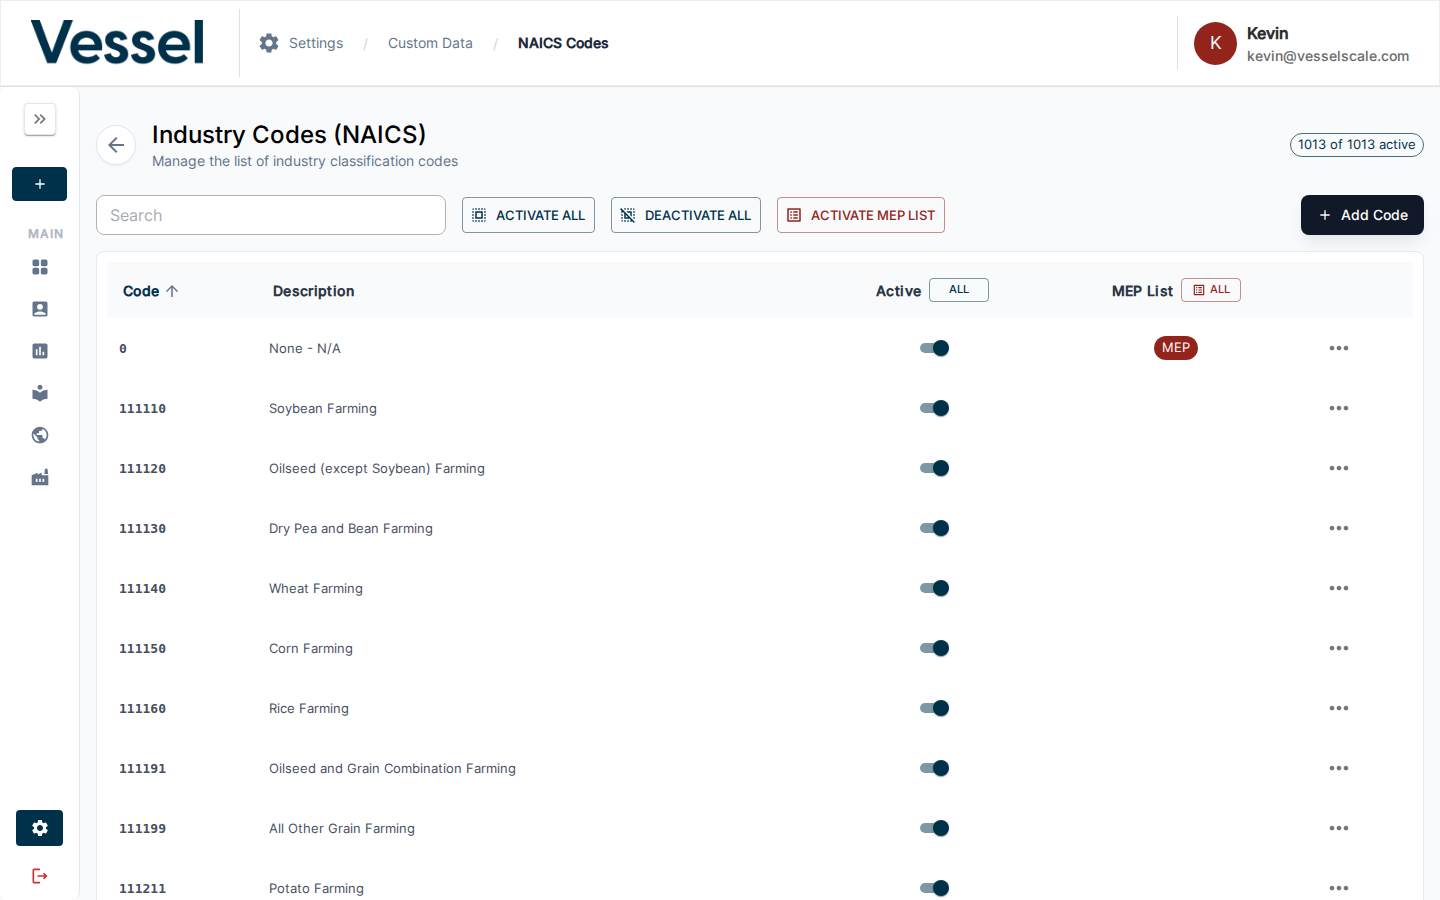This screenshot has width=1440, height=900.
Task: Open the contacts badge icon in sidebar
Action: click(40, 309)
